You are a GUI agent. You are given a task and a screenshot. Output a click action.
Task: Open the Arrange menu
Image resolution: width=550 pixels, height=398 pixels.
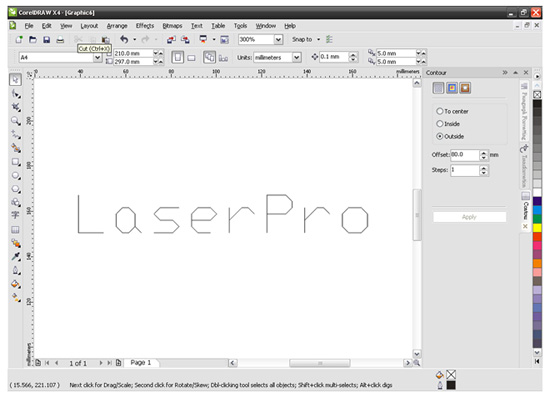[x=117, y=26]
